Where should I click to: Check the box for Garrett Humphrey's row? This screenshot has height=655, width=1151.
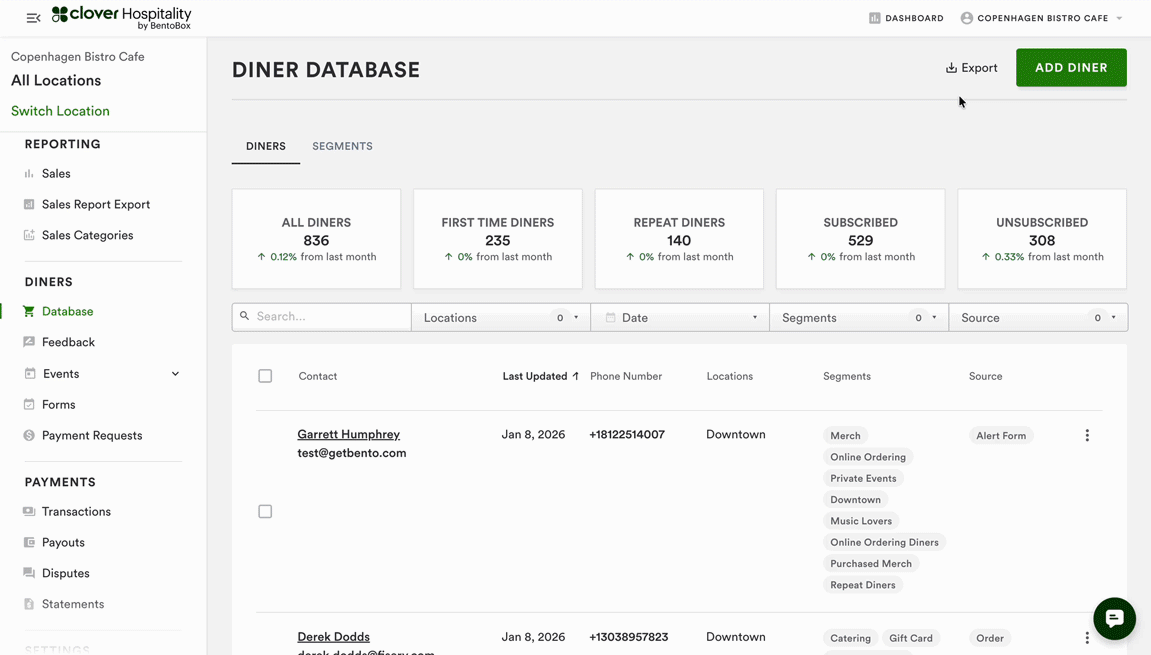click(265, 512)
